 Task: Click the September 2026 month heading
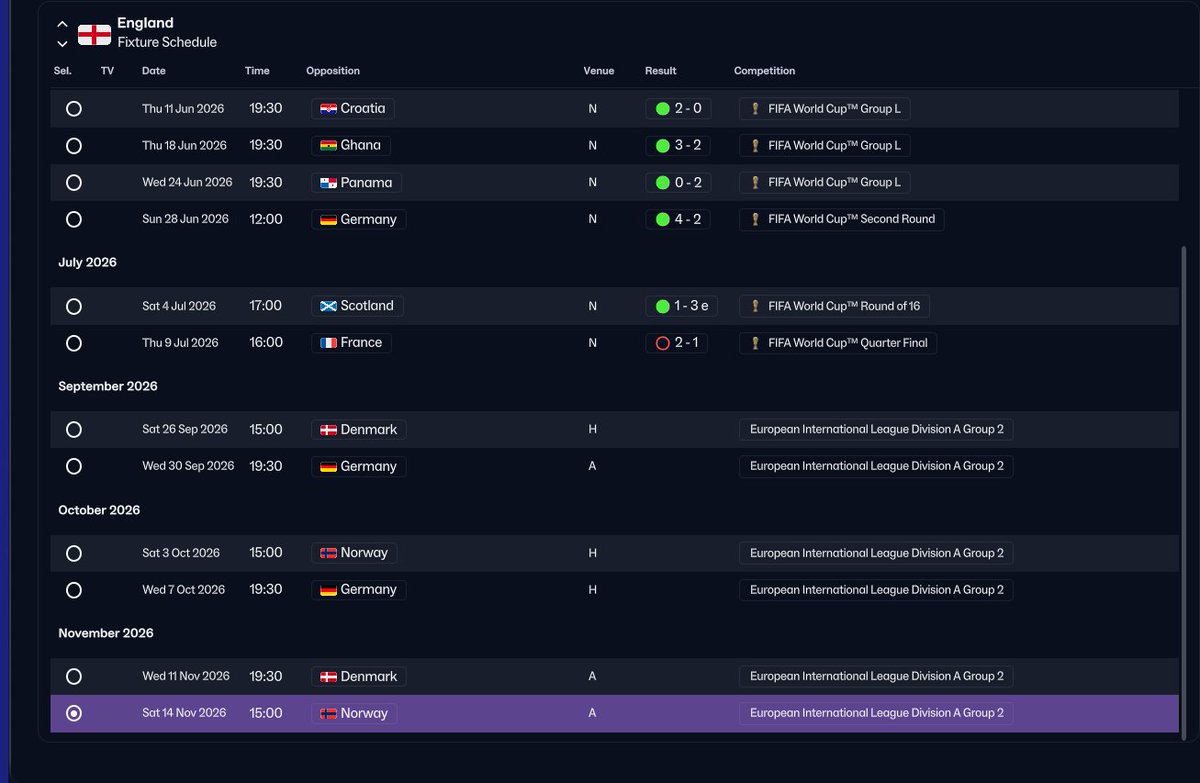108,386
